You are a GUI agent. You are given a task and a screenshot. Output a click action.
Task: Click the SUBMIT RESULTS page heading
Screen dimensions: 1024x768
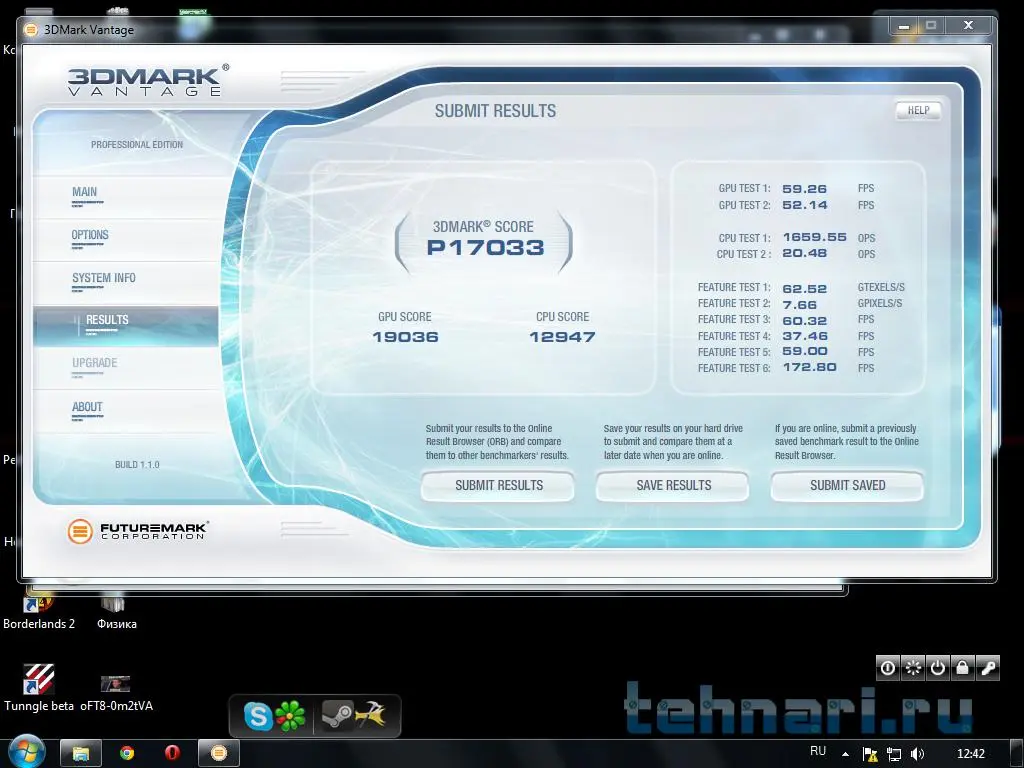(496, 111)
